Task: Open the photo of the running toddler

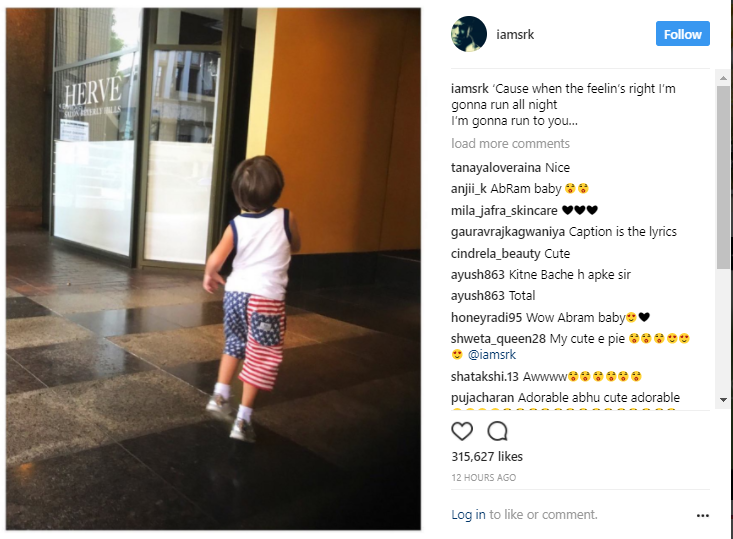Action: pyautogui.click(x=213, y=269)
